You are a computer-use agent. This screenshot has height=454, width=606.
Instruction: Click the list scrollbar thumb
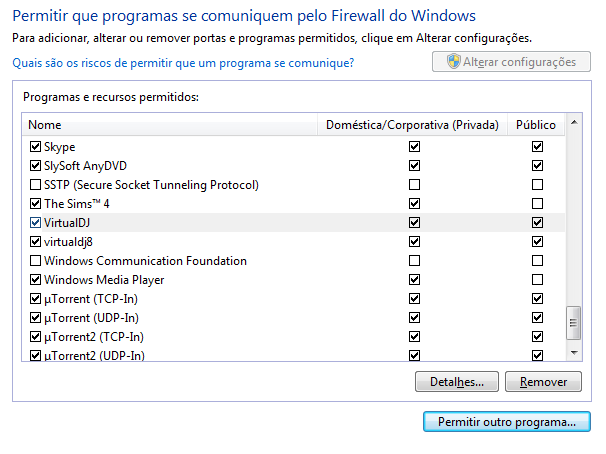click(573, 323)
